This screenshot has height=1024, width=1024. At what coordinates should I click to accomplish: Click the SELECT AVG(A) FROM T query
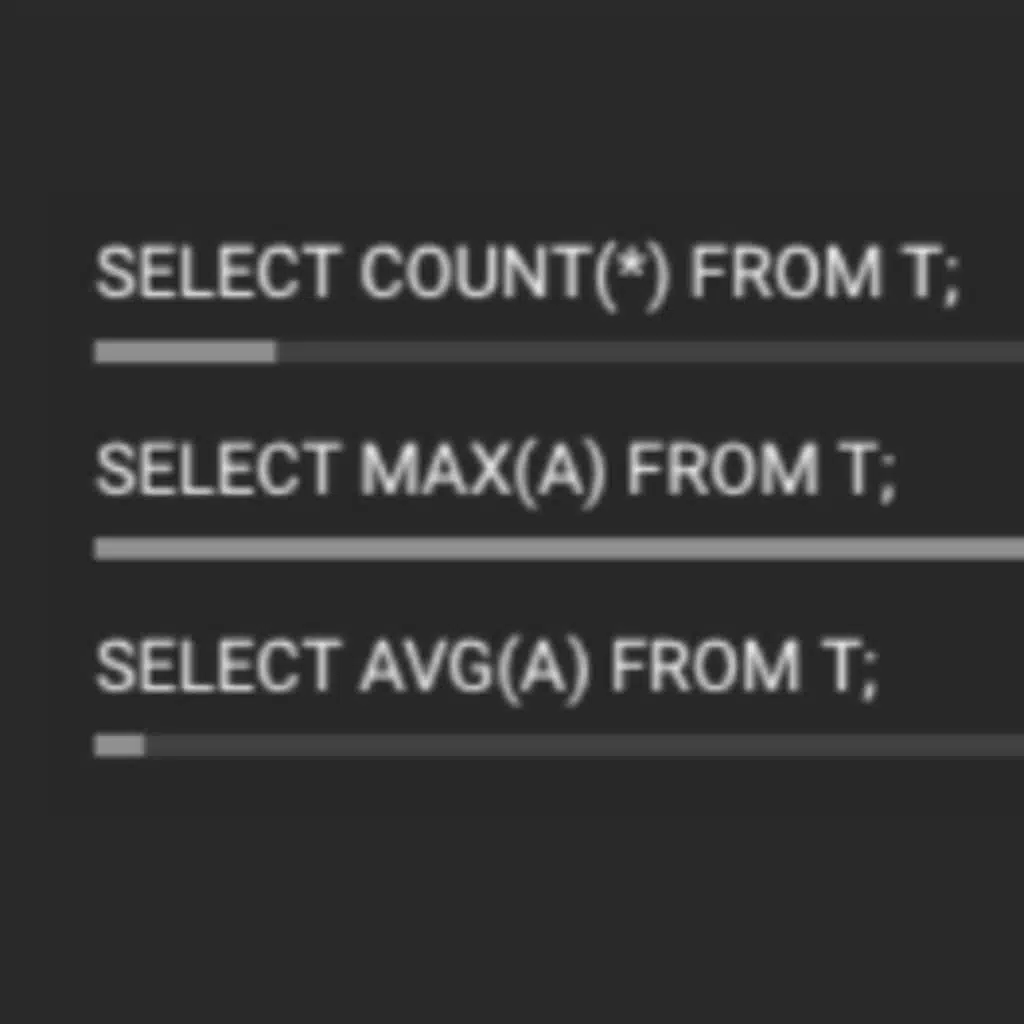click(486, 666)
